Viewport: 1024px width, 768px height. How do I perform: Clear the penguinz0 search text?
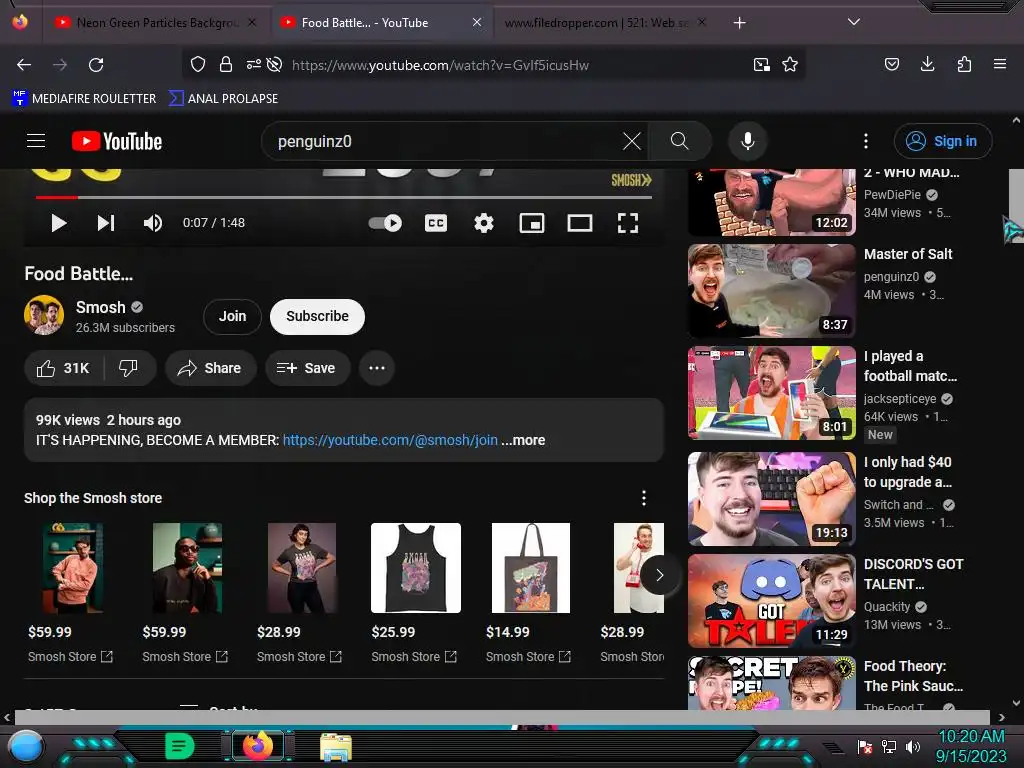[x=632, y=141]
